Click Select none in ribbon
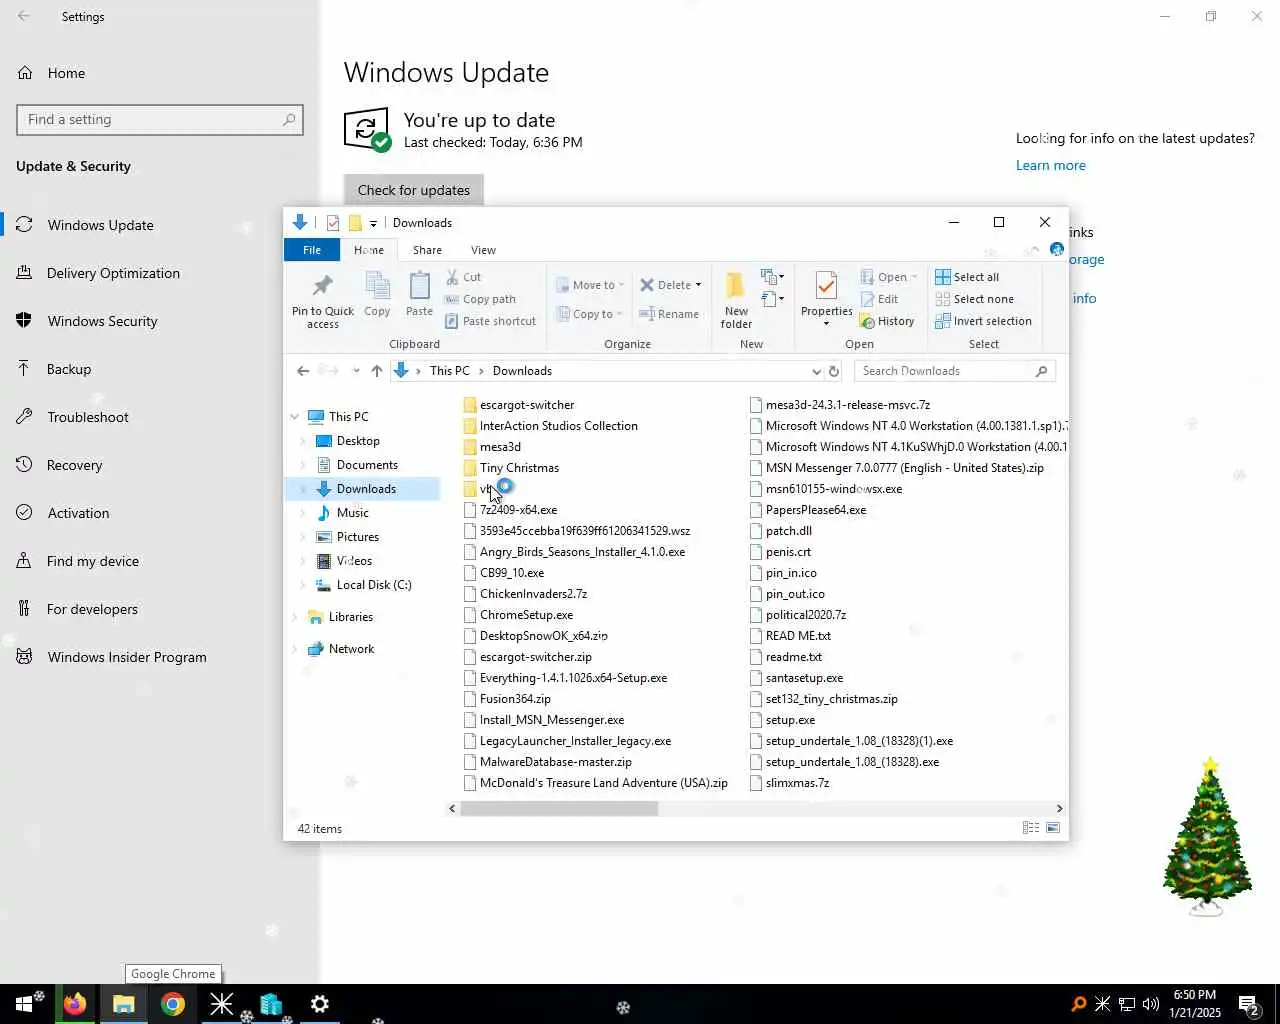The height and width of the screenshot is (1024, 1280). [974, 299]
